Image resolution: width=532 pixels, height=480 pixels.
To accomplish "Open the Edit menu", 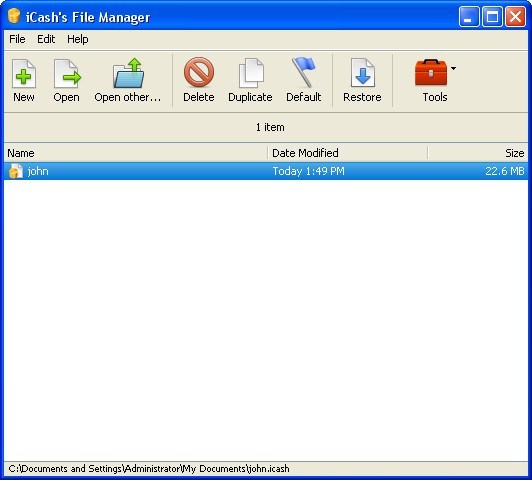I will click(46, 39).
